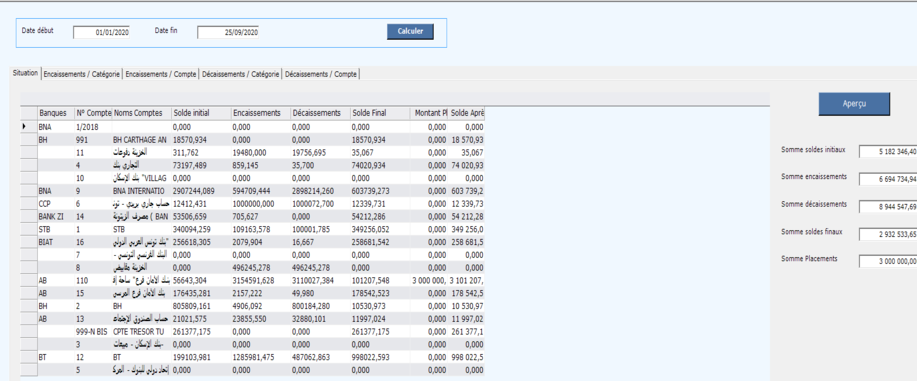The image size is (917, 381).
Task: Select the BH CARTHAGE AN account row
Action: (253, 140)
